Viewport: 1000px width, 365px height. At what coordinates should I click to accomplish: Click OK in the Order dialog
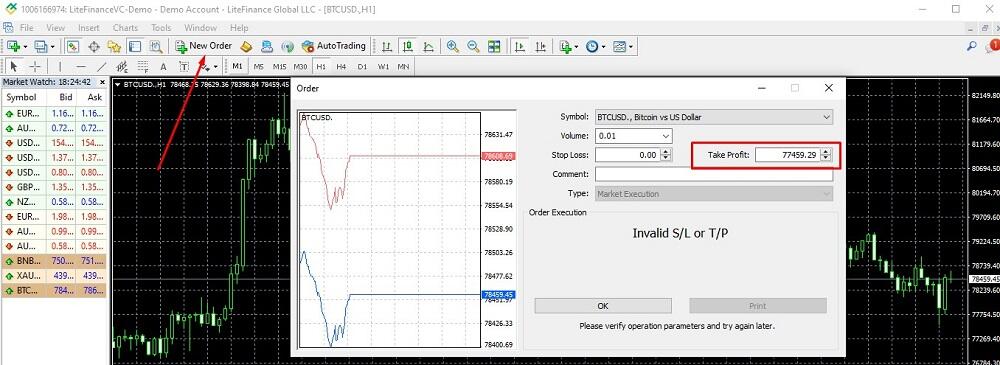pyautogui.click(x=603, y=306)
